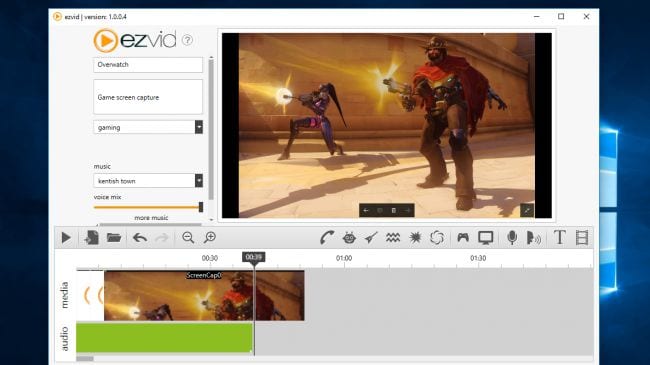
Task: Expand the kentish town music dropdown
Action: [x=199, y=180]
